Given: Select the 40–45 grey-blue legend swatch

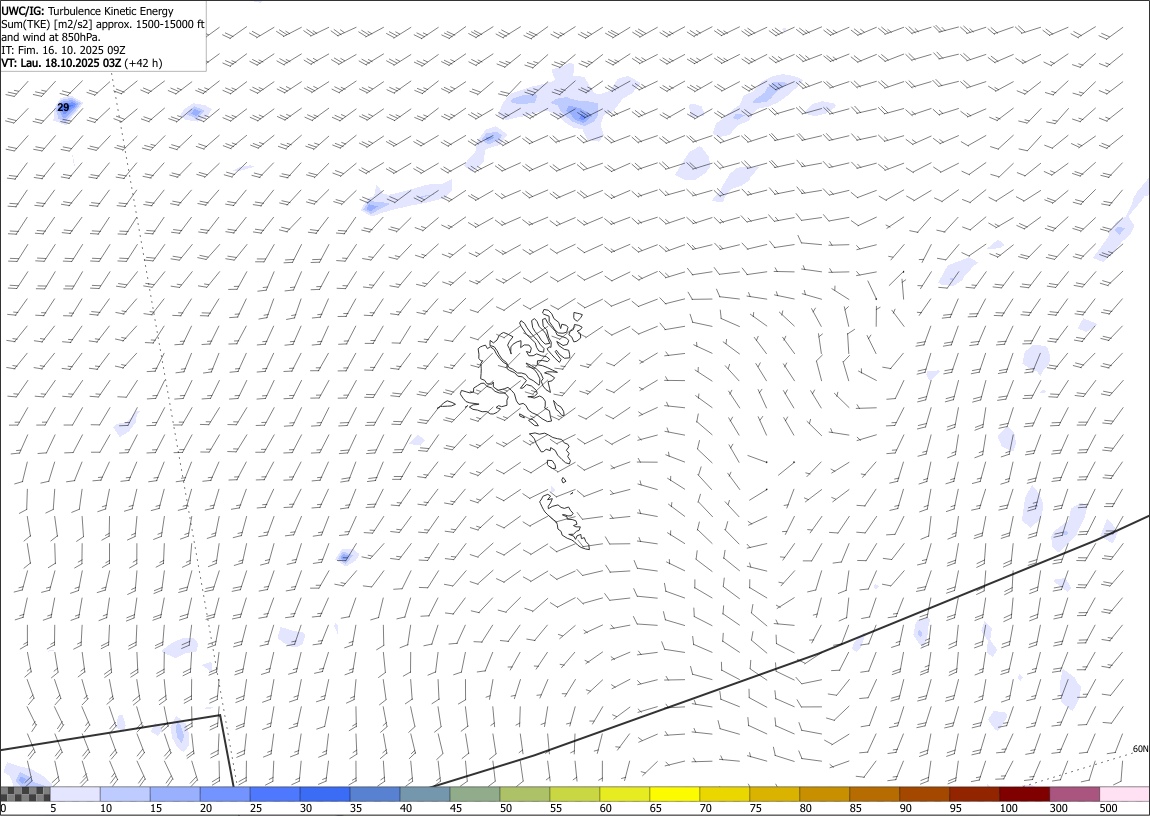Looking at the screenshot, I should [425, 794].
